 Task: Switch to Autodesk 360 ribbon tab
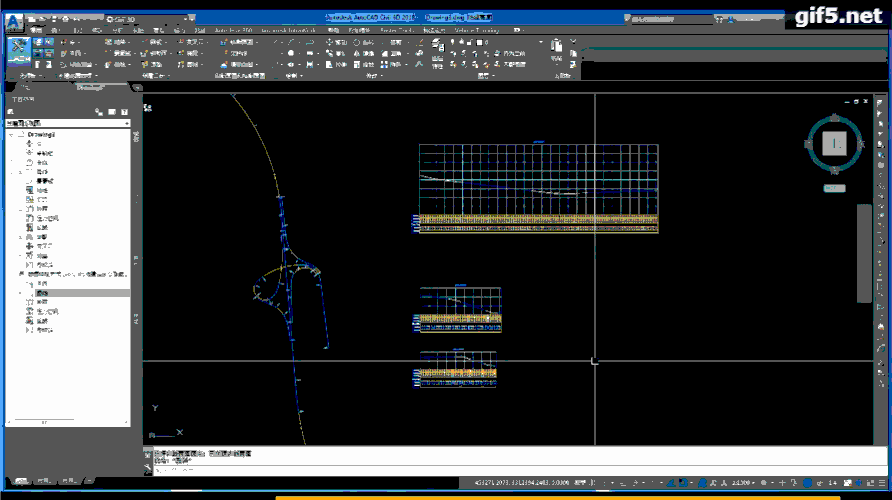click(233, 30)
